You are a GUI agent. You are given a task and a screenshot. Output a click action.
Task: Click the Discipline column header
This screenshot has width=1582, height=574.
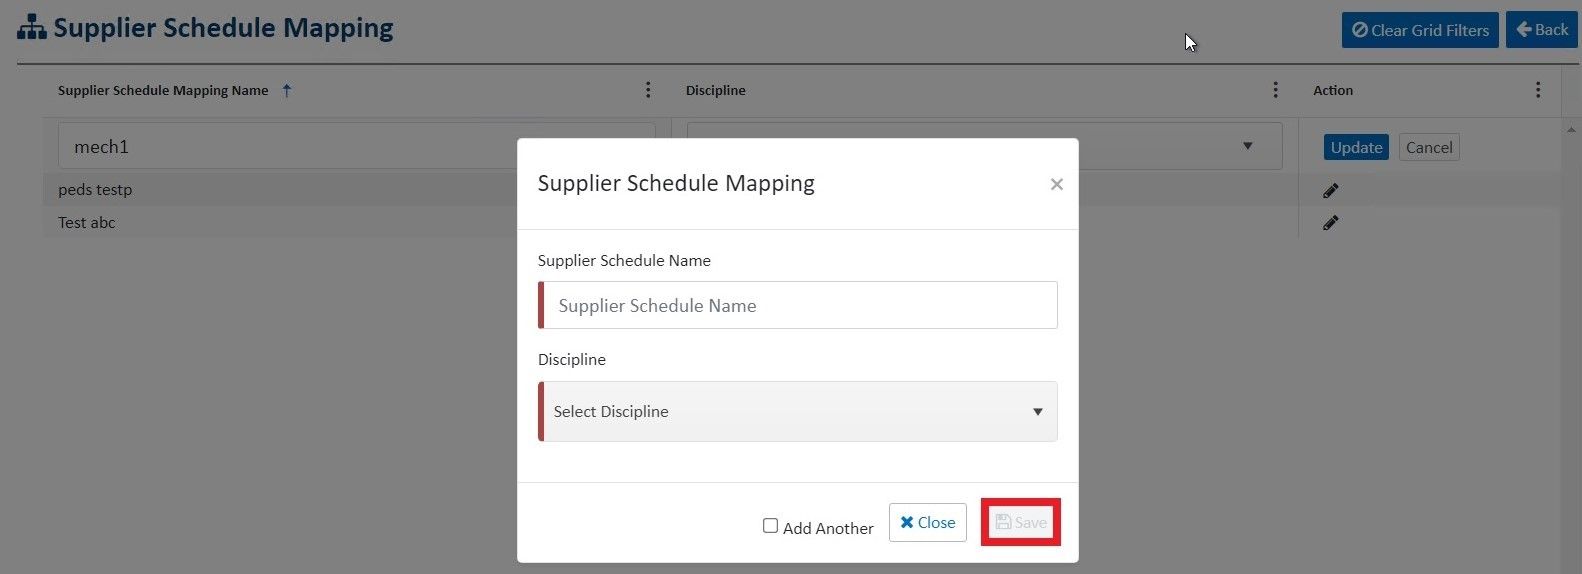715,90
